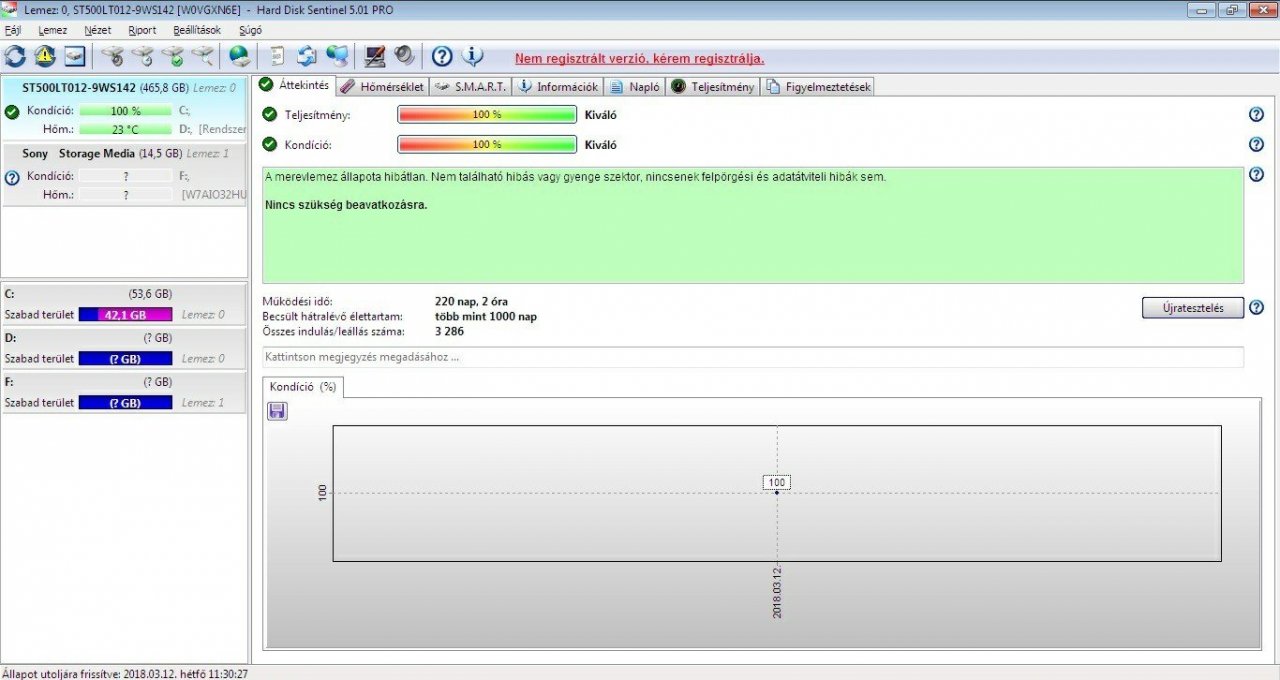Click the green disk status message box
Viewport: 1280px width, 680px height.
click(x=753, y=225)
